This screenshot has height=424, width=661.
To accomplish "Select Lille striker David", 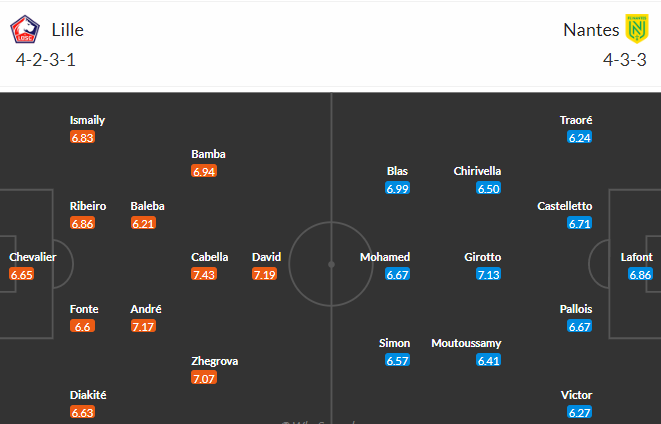I will point(266,257).
